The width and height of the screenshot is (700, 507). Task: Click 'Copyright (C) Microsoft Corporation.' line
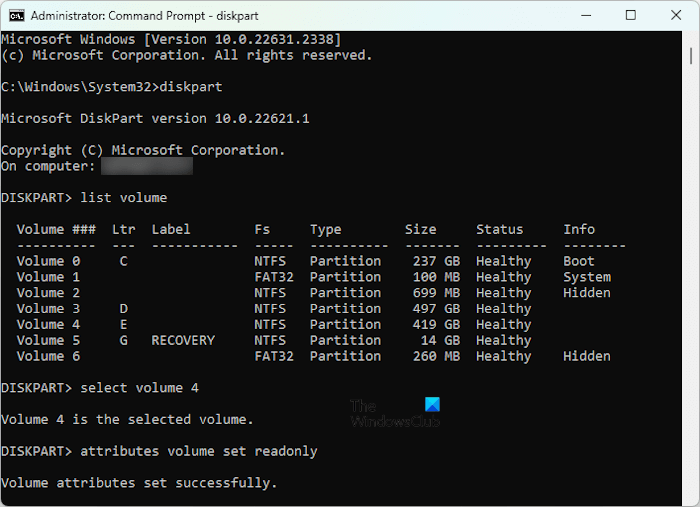(143, 150)
